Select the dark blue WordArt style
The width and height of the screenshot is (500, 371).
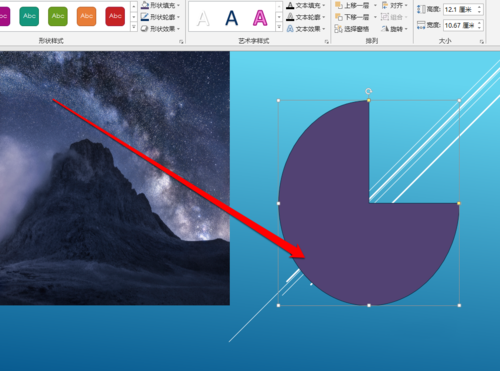(231, 18)
